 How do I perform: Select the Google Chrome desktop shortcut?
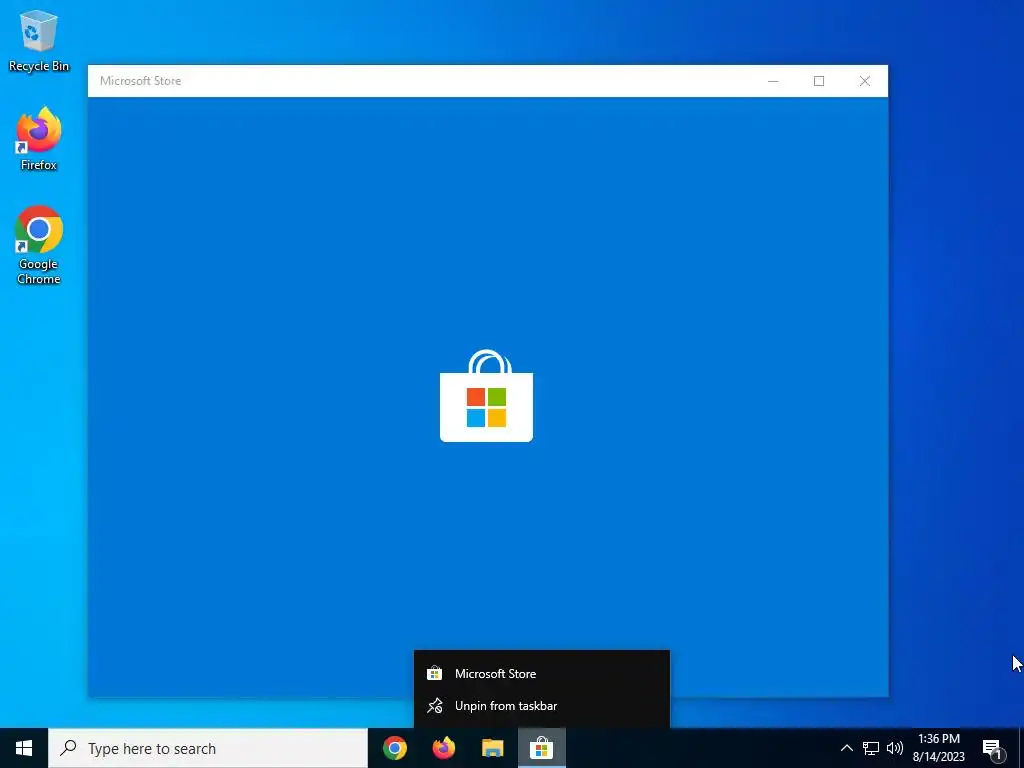39,245
